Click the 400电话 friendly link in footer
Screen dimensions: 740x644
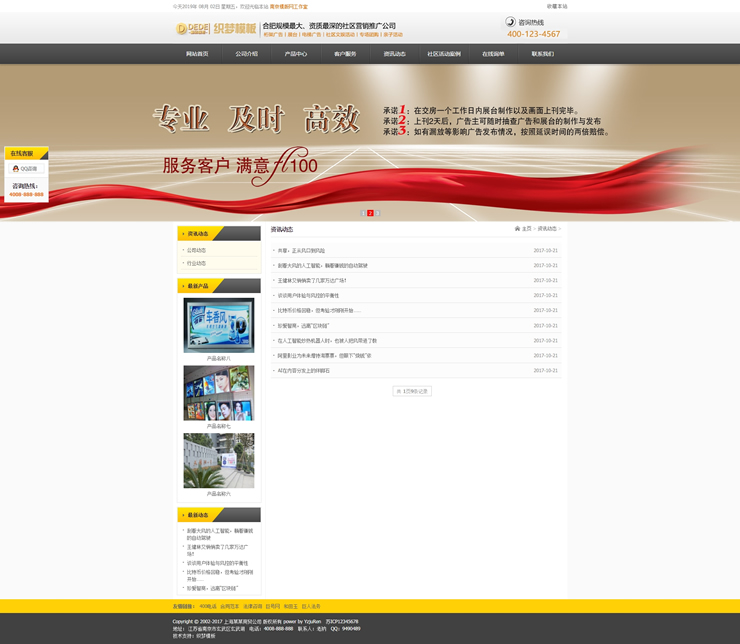208,606
